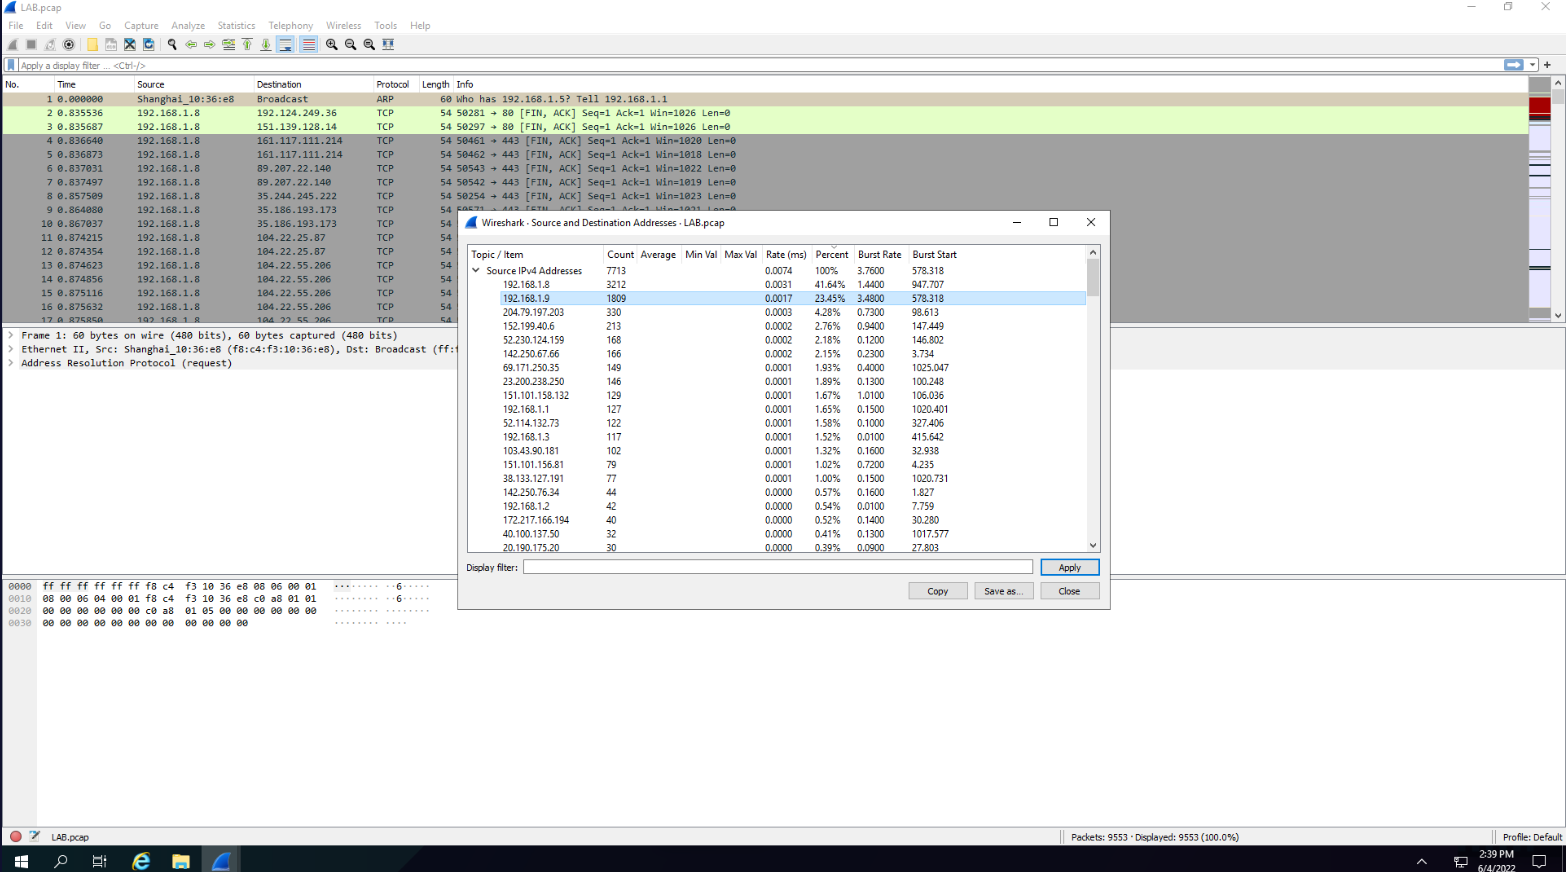
Task: Jump to the first packet arrow icon
Action: 247,45
